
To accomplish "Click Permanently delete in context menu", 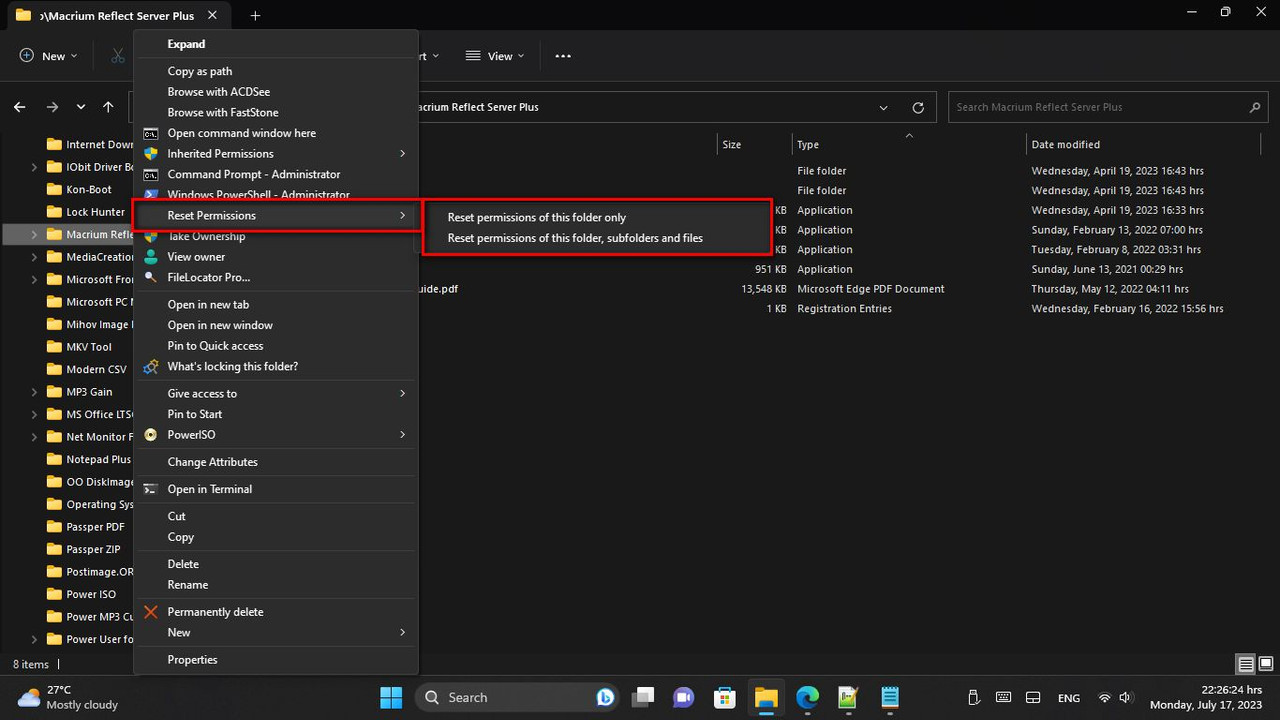I will point(215,611).
